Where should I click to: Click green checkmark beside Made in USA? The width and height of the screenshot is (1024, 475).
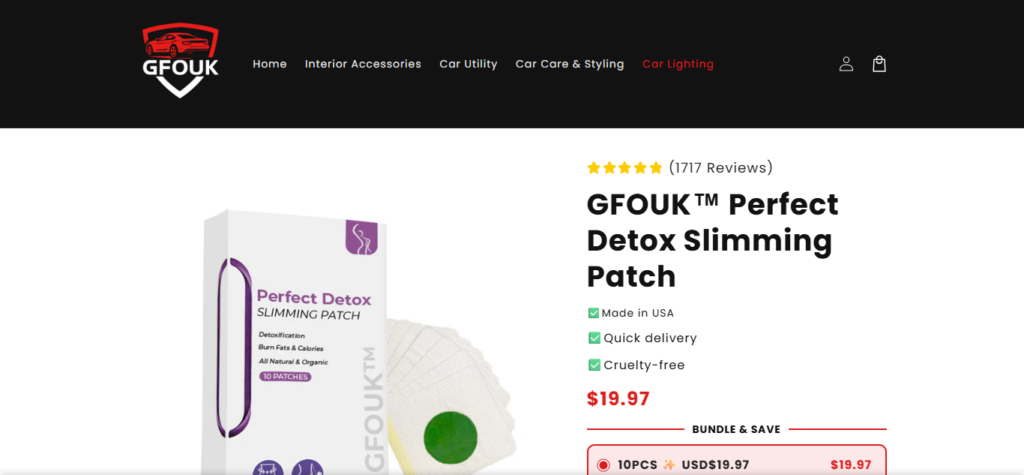(594, 313)
